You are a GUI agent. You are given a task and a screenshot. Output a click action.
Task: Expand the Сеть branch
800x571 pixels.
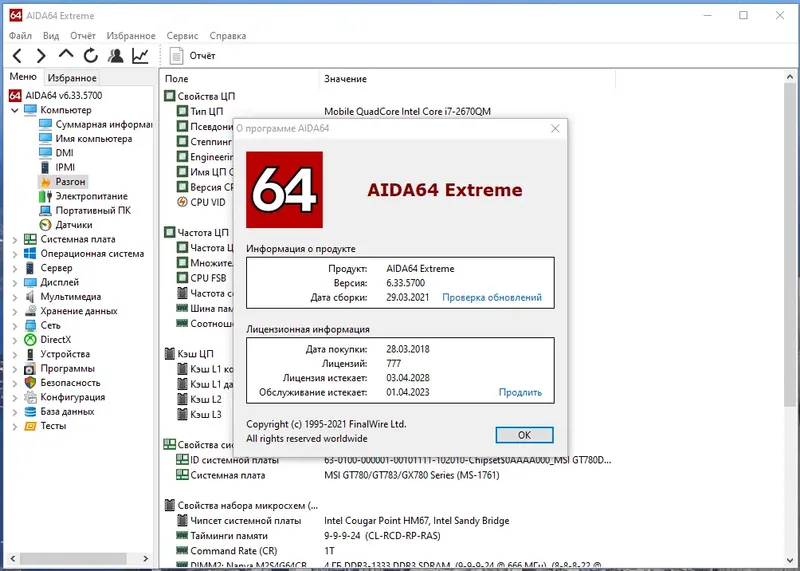click(14, 326)
